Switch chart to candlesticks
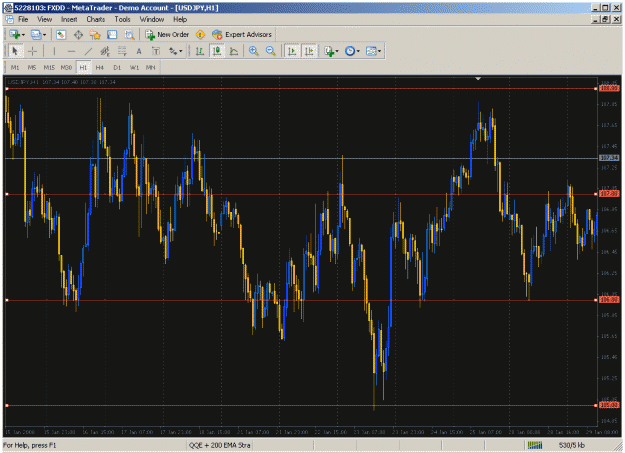Screen dimensions: 625x453 point(217,51)
